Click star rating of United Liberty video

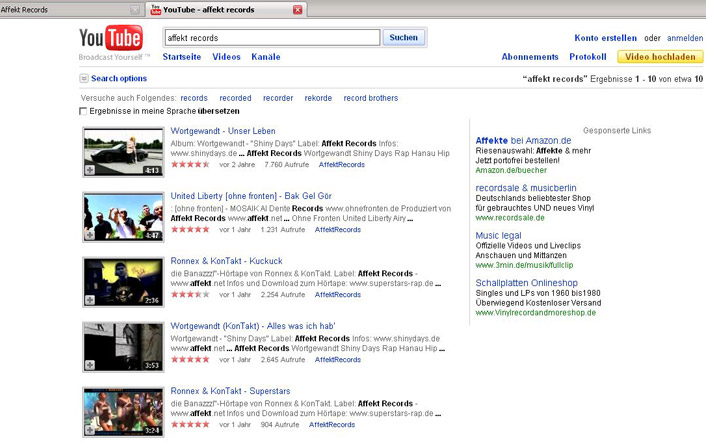[x=190, y=230]
